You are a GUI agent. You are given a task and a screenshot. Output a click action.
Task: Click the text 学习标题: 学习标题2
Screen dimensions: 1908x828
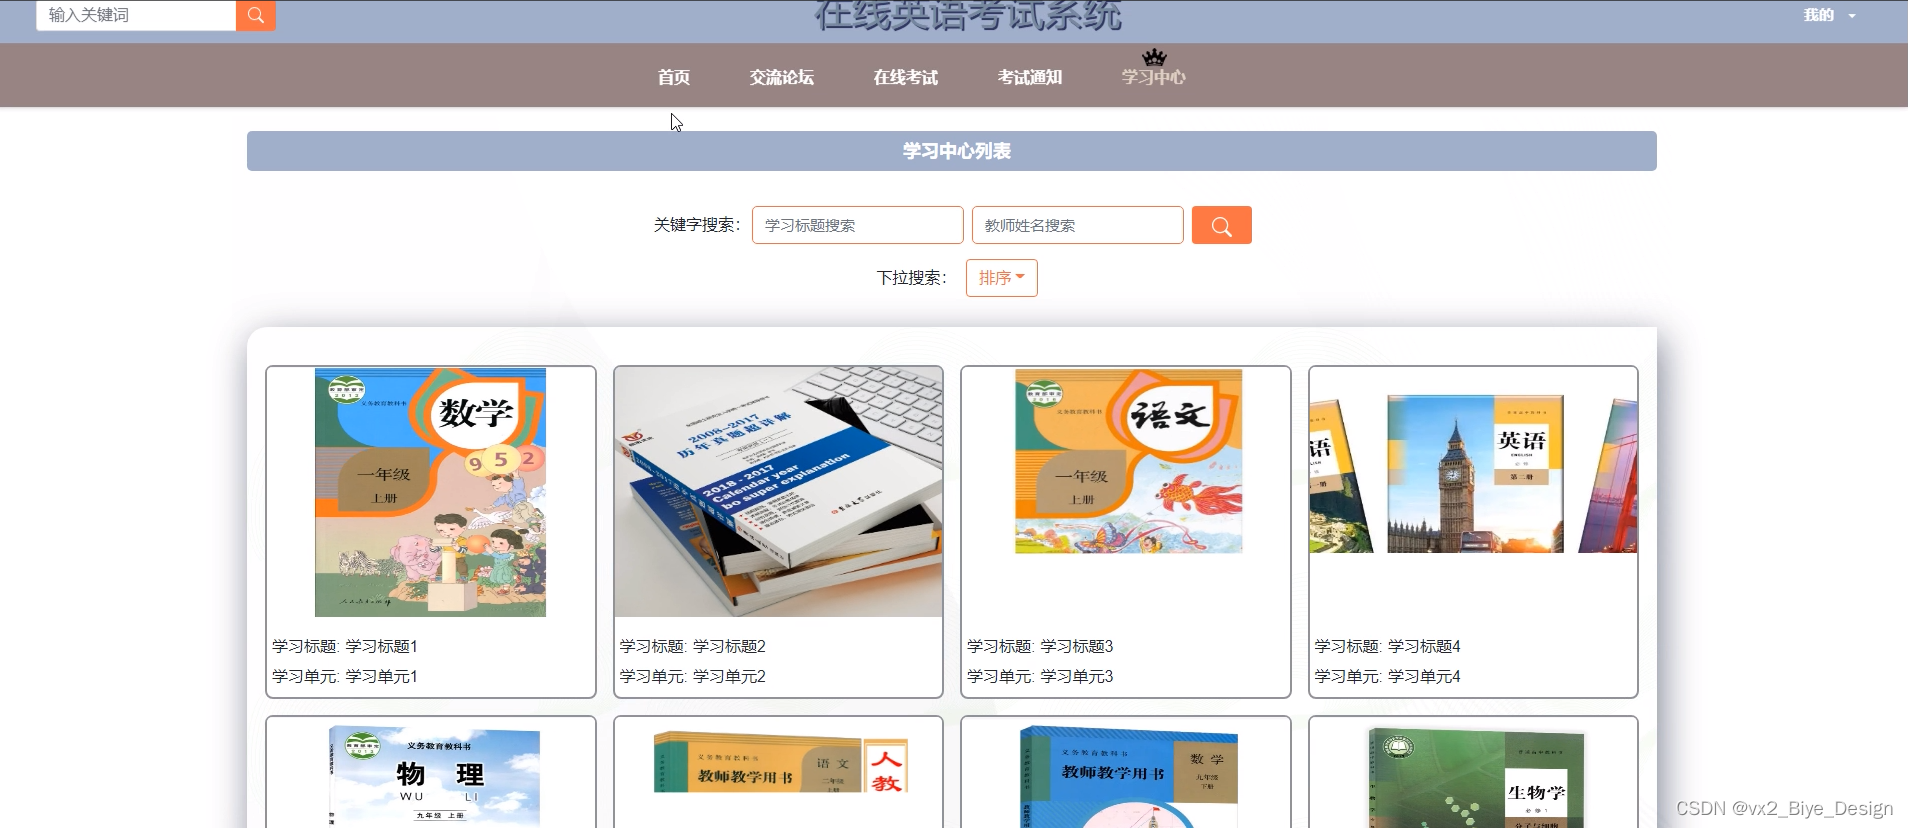pos(692,647)
